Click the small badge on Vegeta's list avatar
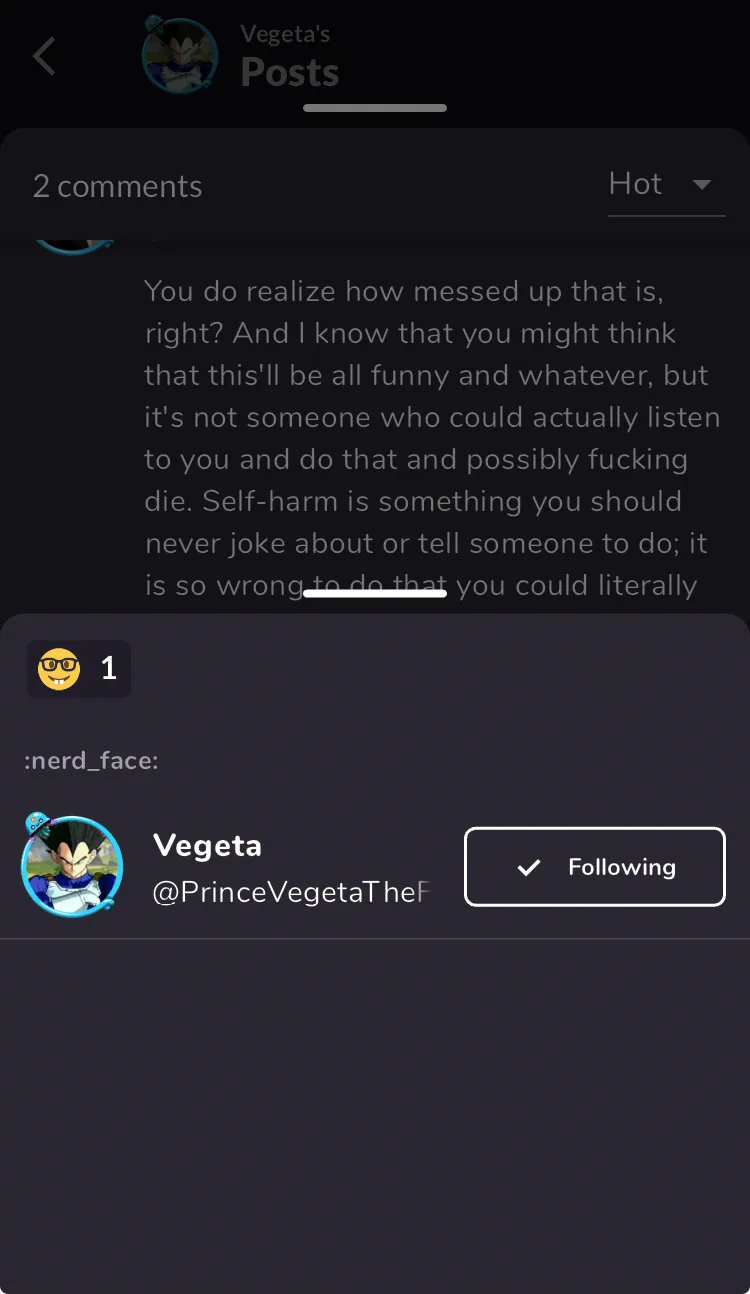The width and height of the screenshot is (750, 1294). [38, 824]
